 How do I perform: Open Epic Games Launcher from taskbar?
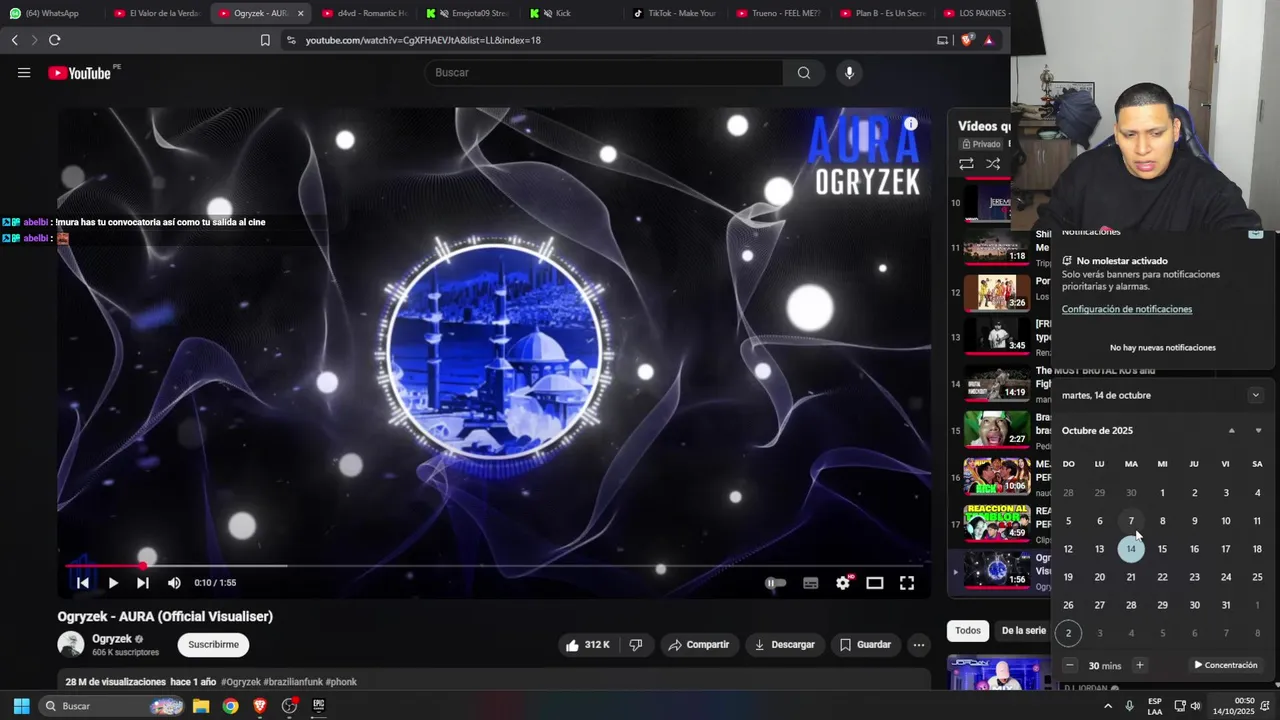tap(319, 706)
